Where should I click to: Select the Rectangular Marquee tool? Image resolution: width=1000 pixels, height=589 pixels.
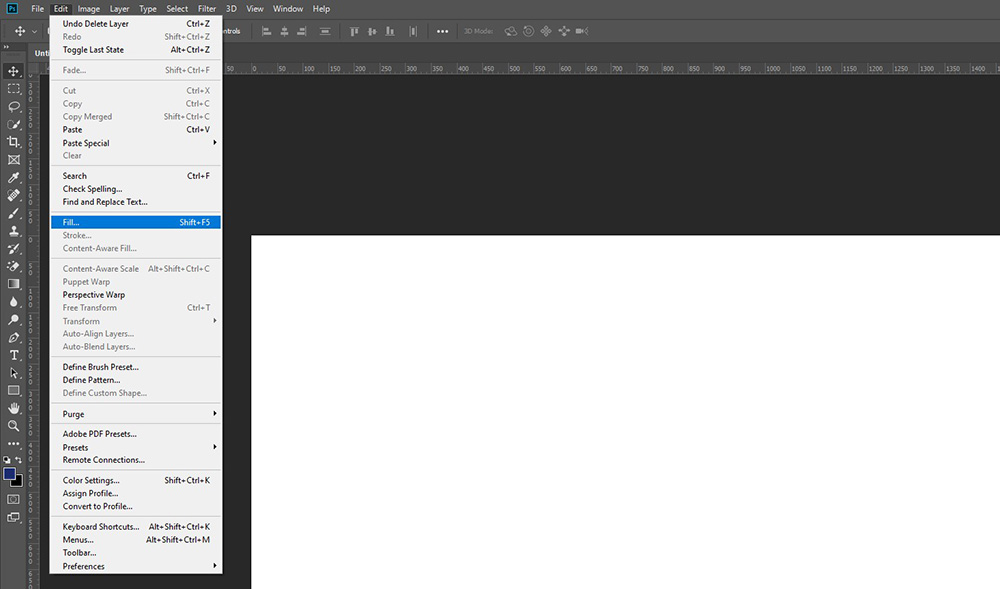(x=14, y=89)
